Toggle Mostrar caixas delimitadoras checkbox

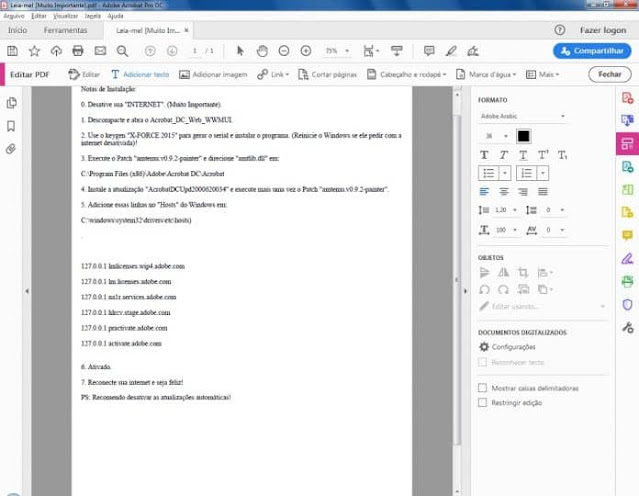coord(483,388)
